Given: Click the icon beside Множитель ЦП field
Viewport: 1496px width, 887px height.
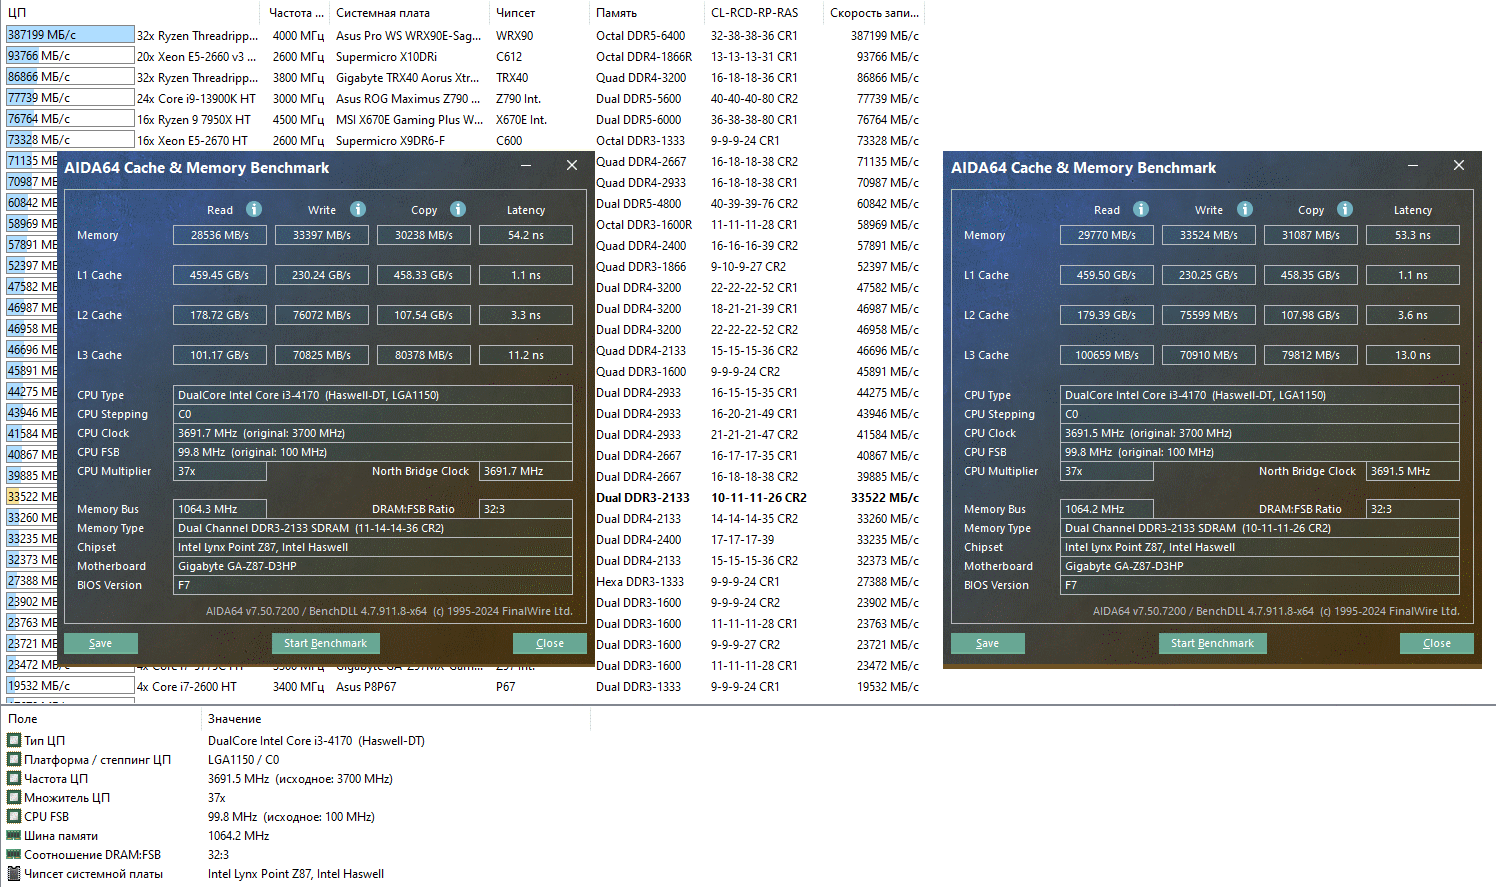Looking at the screenshot, I should 14,797.
